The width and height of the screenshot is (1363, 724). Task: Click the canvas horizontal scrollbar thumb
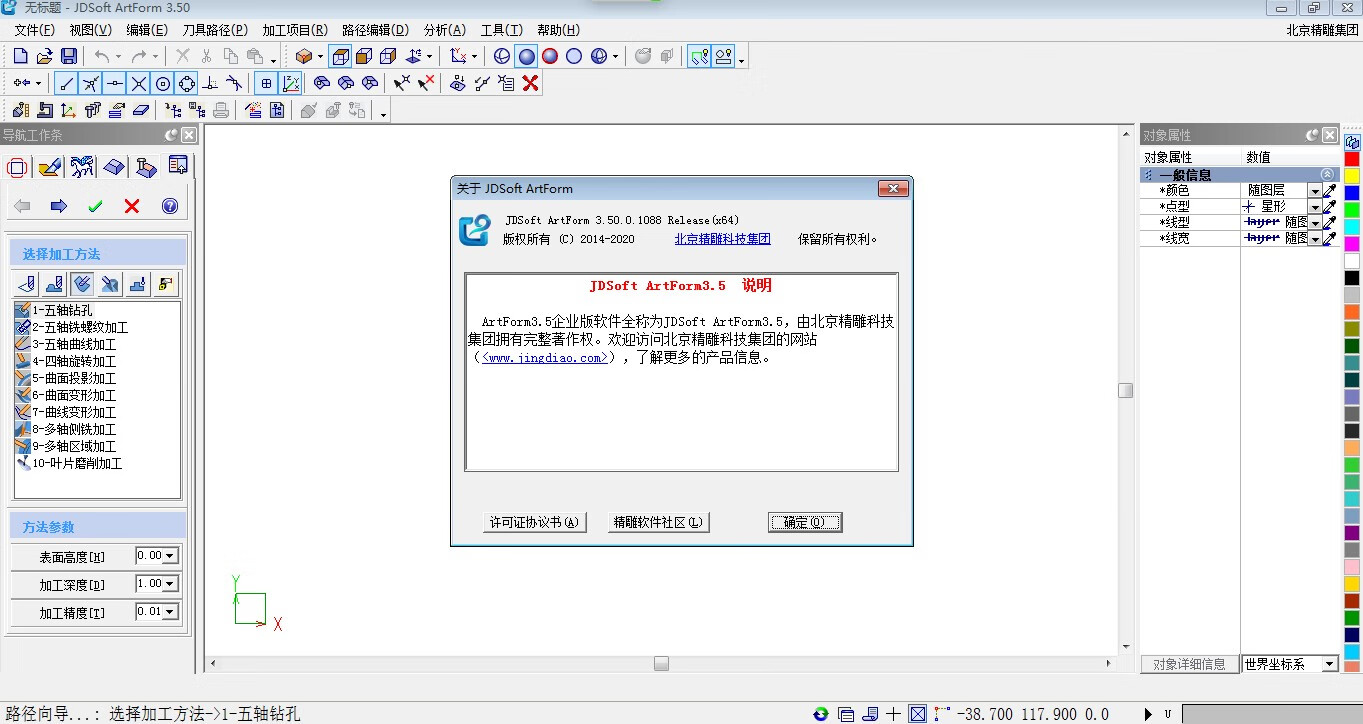coord(661,663)
